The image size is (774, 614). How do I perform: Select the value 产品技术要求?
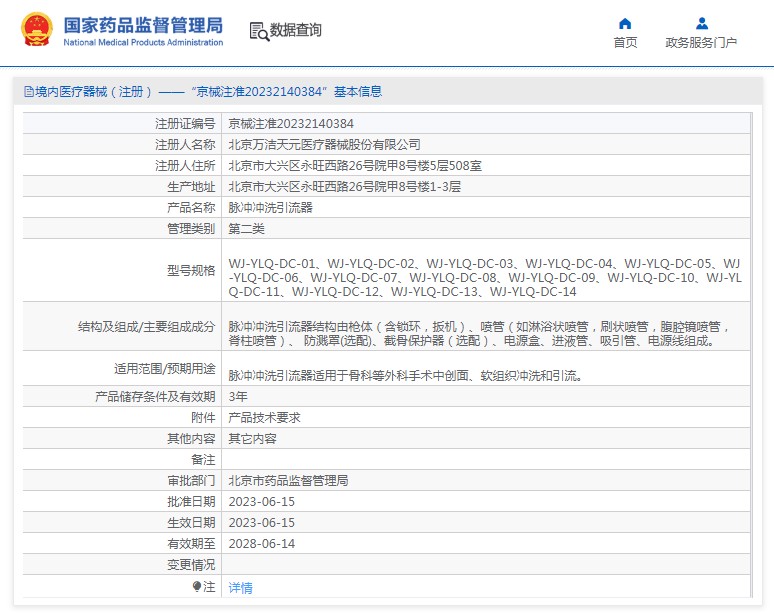coord(265,418)
